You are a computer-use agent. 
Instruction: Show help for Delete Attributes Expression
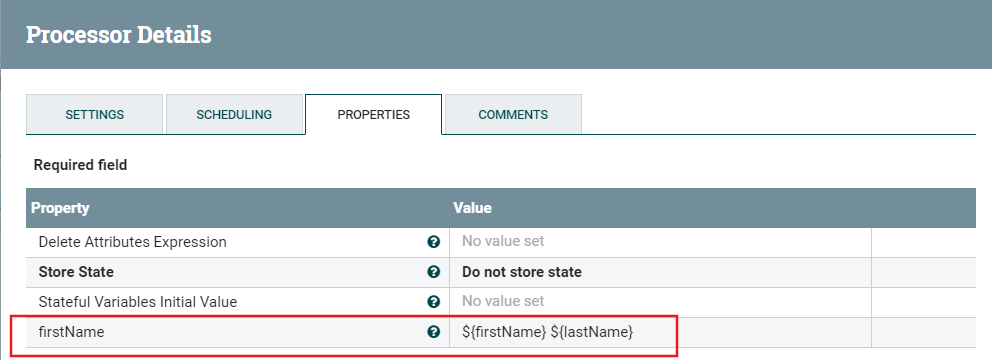[x=433, y=241]
